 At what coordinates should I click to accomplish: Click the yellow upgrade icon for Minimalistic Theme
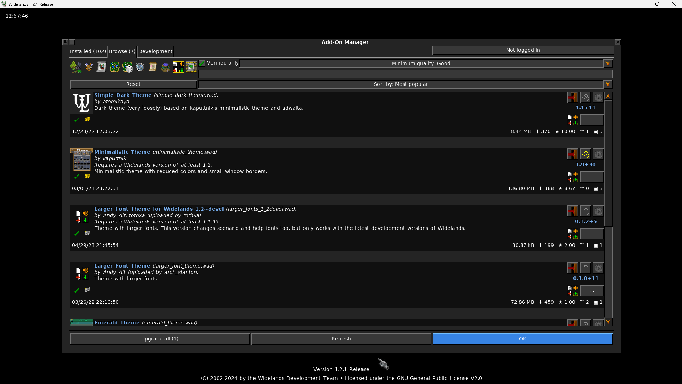coord(585,154)
